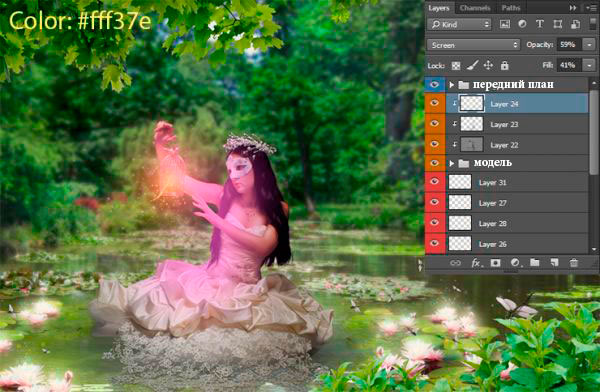Hide Layer 22 with its eye icon
The image size is (600, 392).
tap(435, 144)
